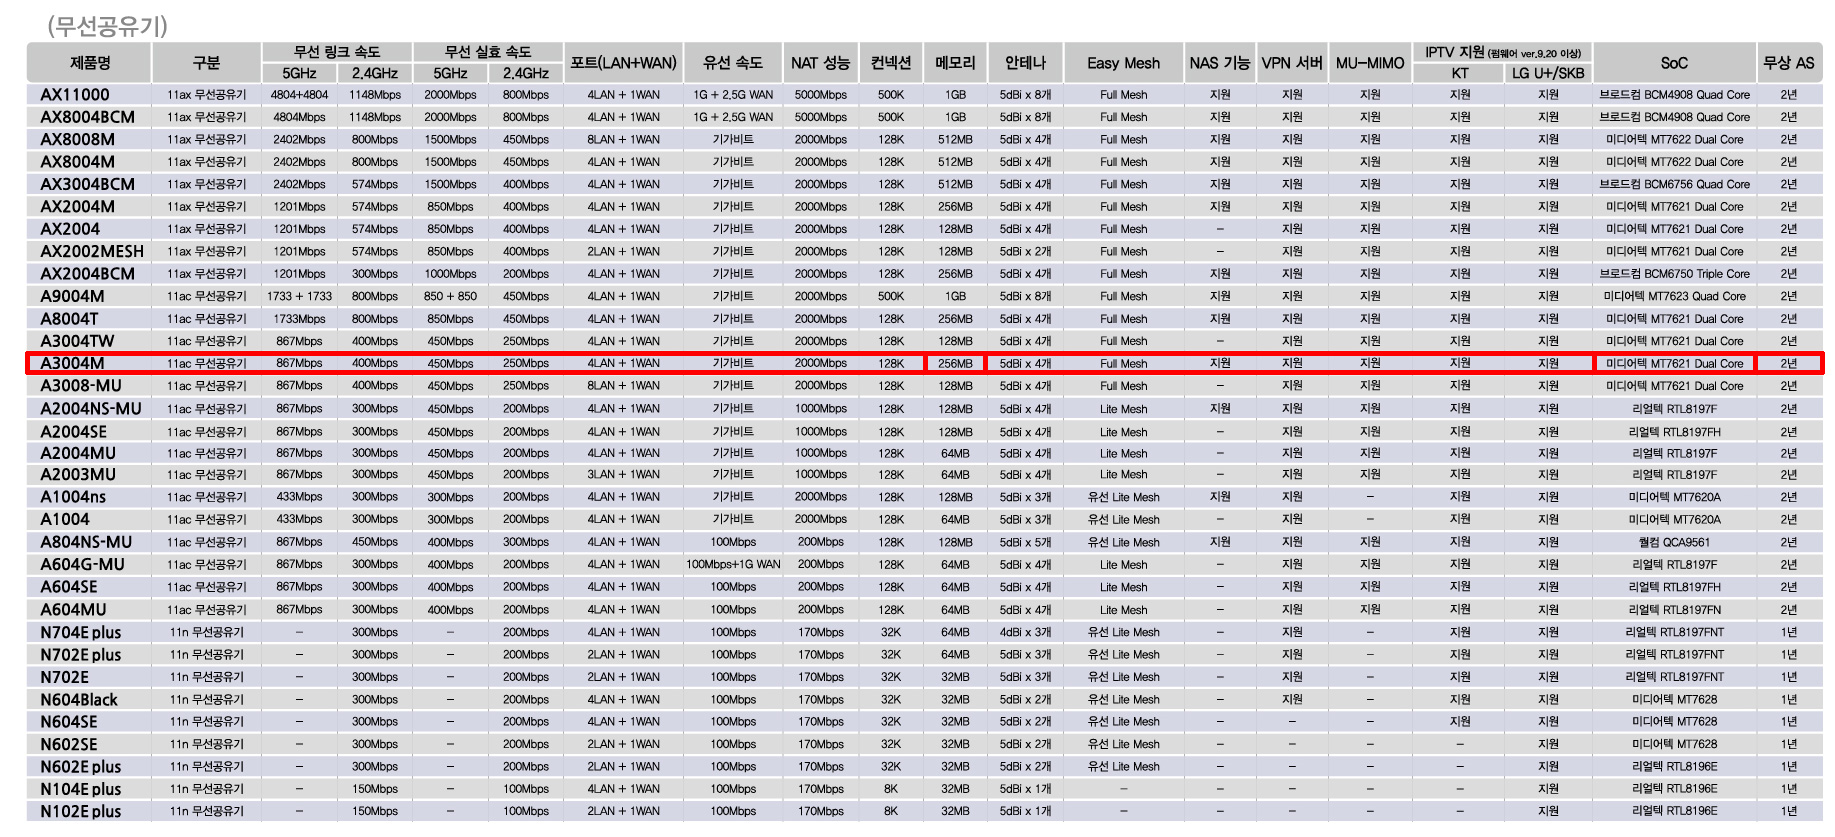Screen dimensions: 1835x837
Task: Click 8LAN + 1WAN in AX8008M row
Action: coord(623,139)
